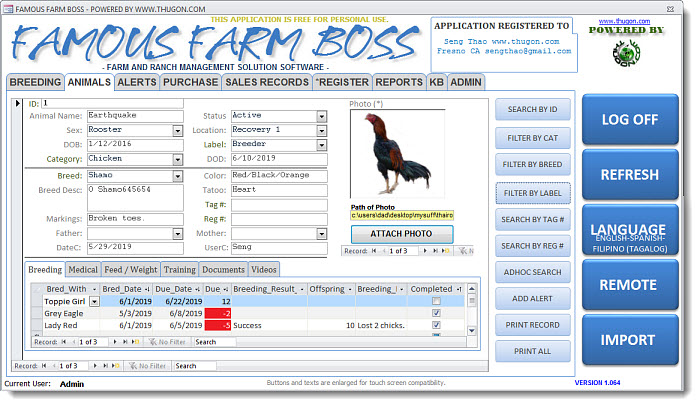Viewport: 699px width, 406px height.
Task: Open the Category dropdown showing Chicken
Action: click(177, 159)
